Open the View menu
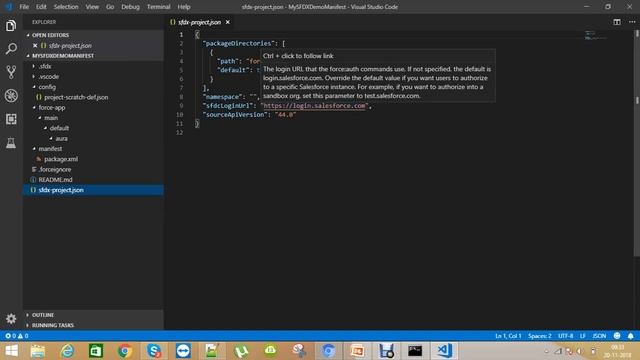The width and height of the screenshot is (640, 360). (92, 7)
